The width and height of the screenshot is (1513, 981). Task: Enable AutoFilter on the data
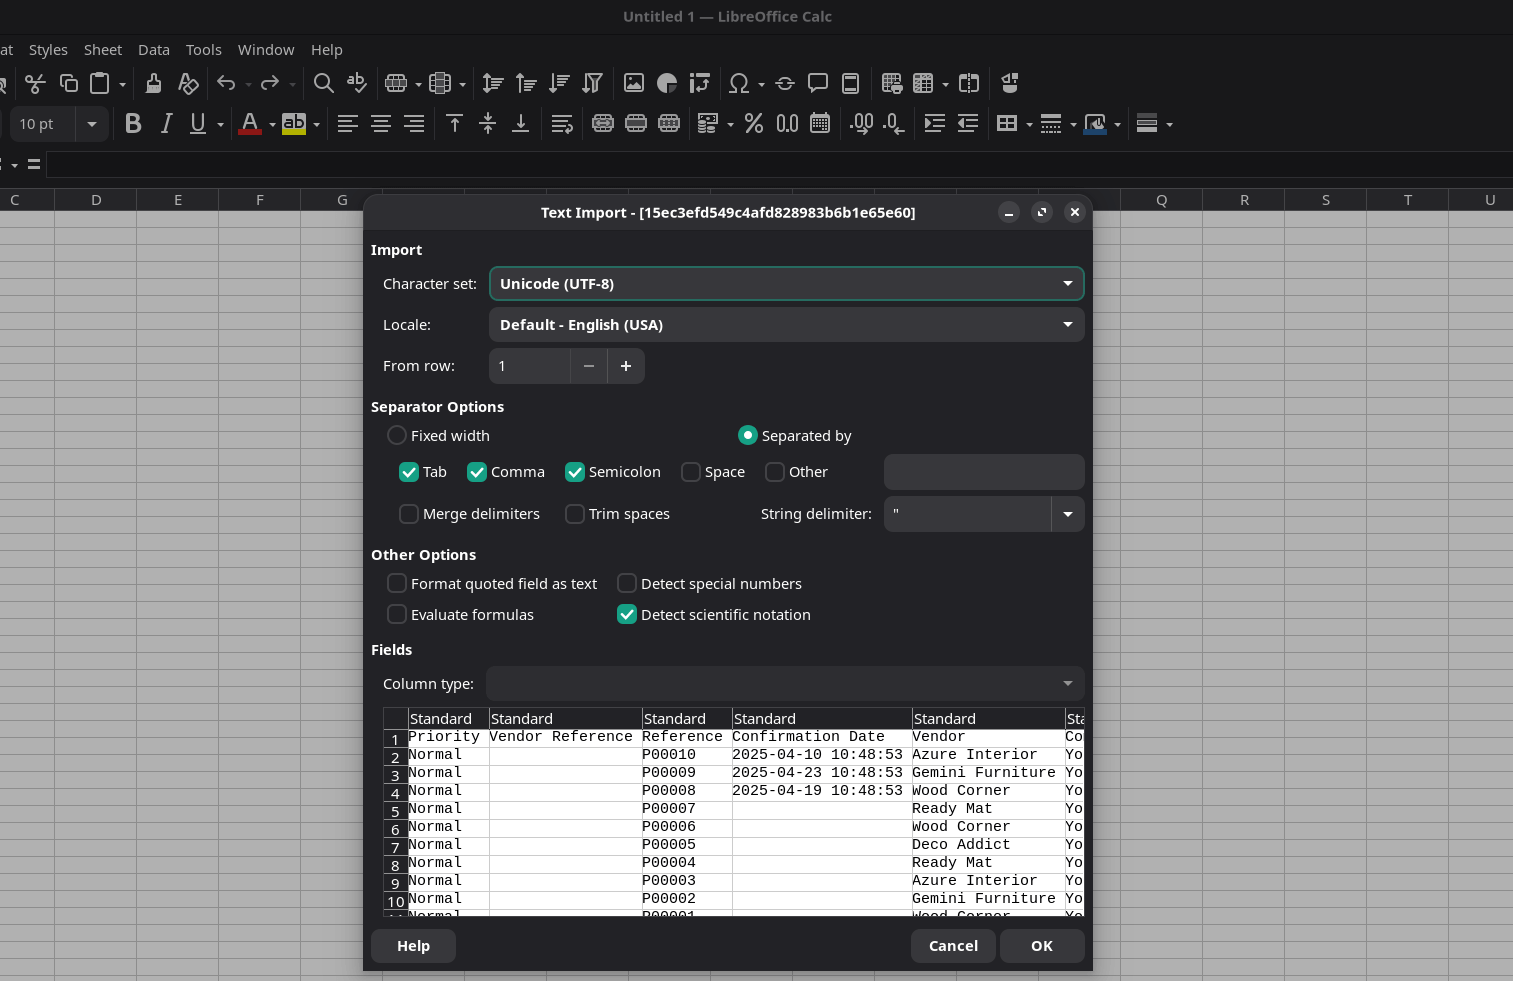[592, 83]
